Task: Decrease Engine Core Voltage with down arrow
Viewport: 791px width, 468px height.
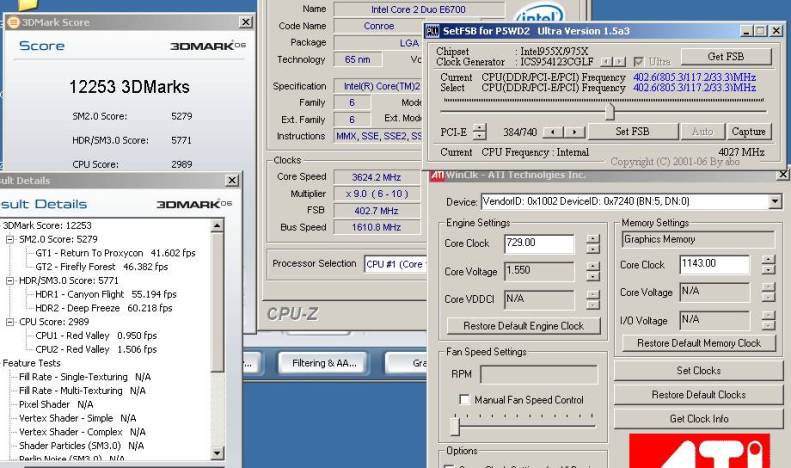Action: point(593,276)
